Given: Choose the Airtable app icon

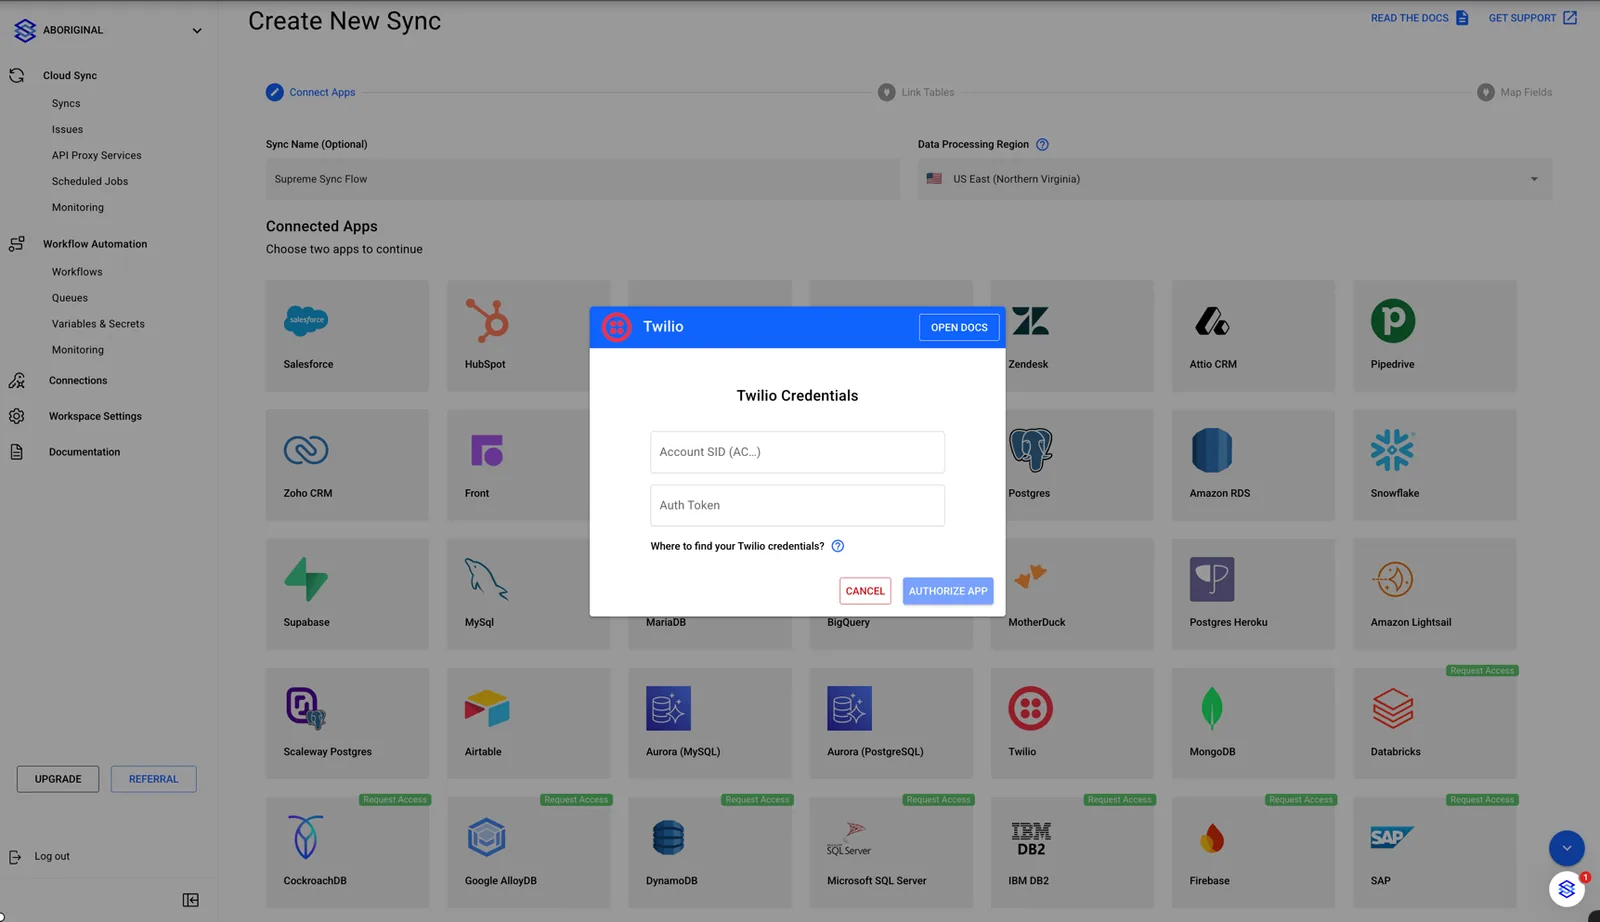Looking at the screenshot, I should coord(487,708).
